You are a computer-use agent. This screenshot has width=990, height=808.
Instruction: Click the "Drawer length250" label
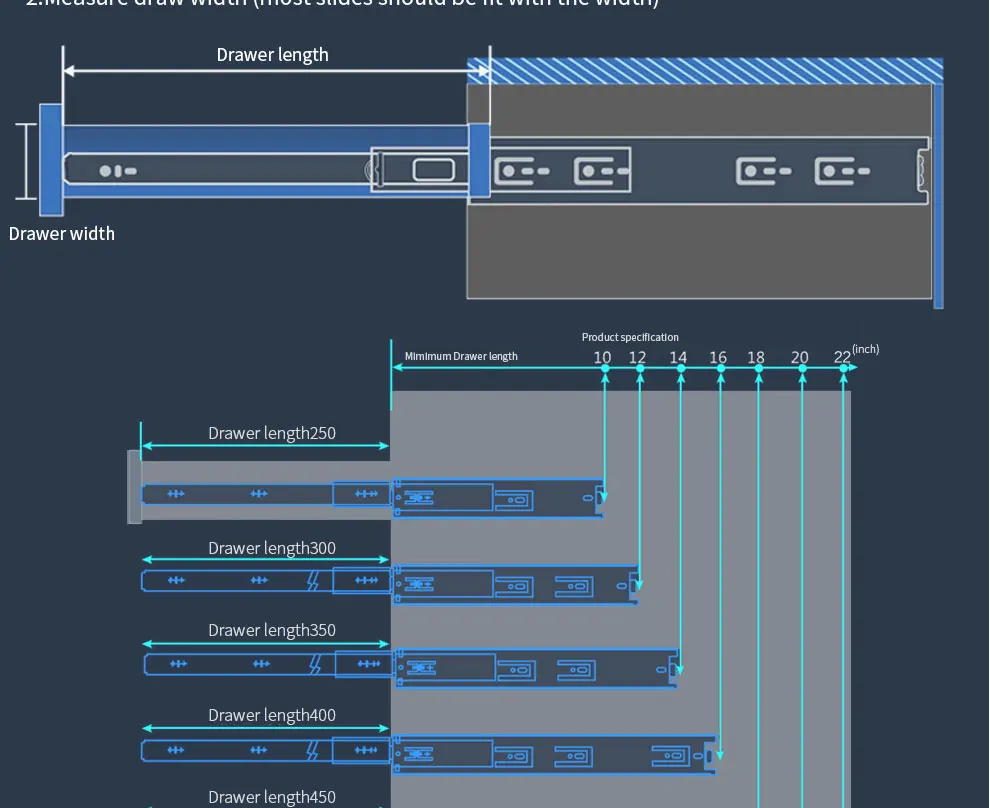point(272,433)
